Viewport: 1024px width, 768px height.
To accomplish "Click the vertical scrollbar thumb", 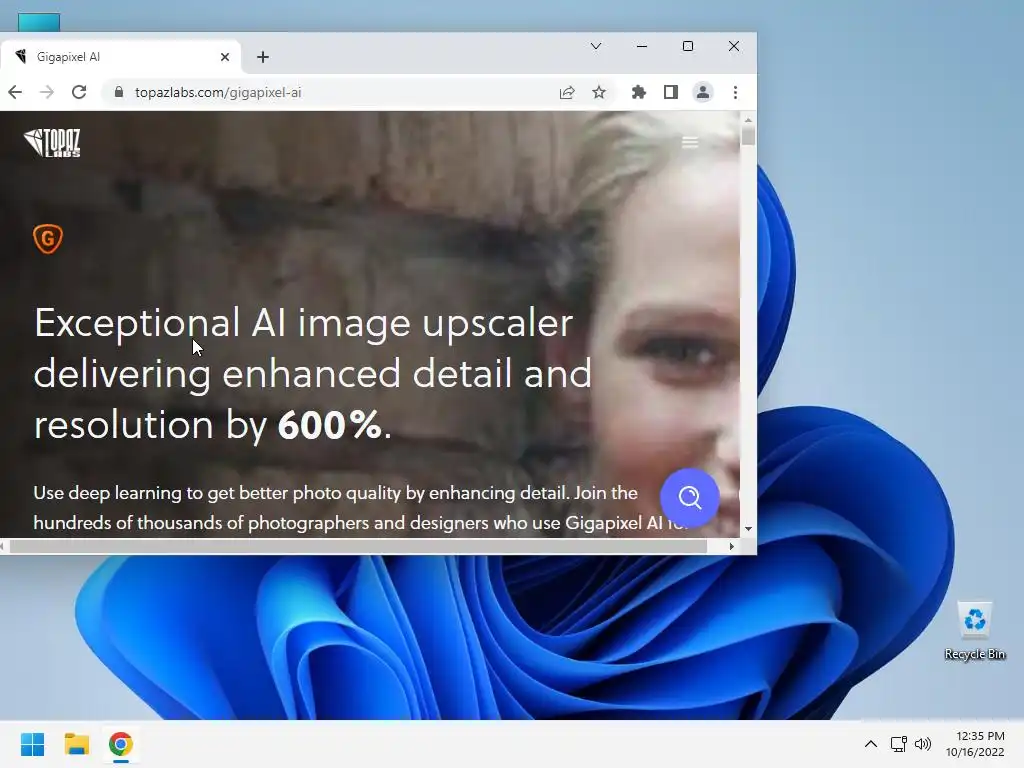I will (748, 136).
